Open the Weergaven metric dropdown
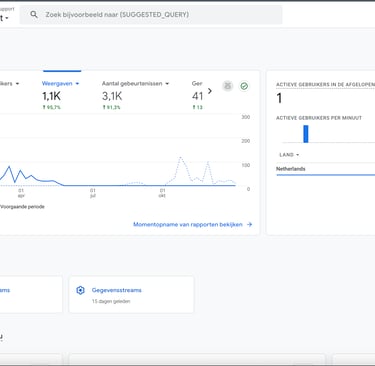This screenshot has width=375, height=366. [77, 84]
